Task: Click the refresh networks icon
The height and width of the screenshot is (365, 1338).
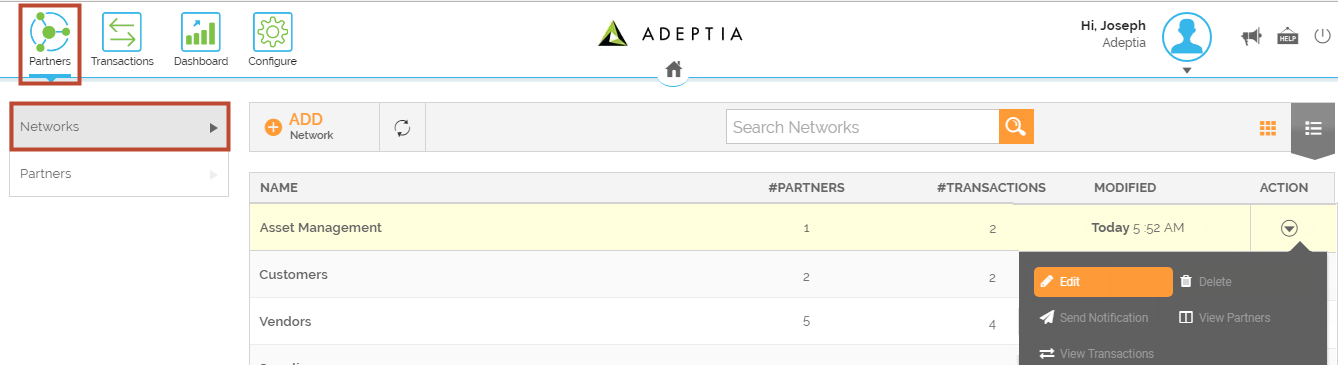Action: tap(402, 127)
